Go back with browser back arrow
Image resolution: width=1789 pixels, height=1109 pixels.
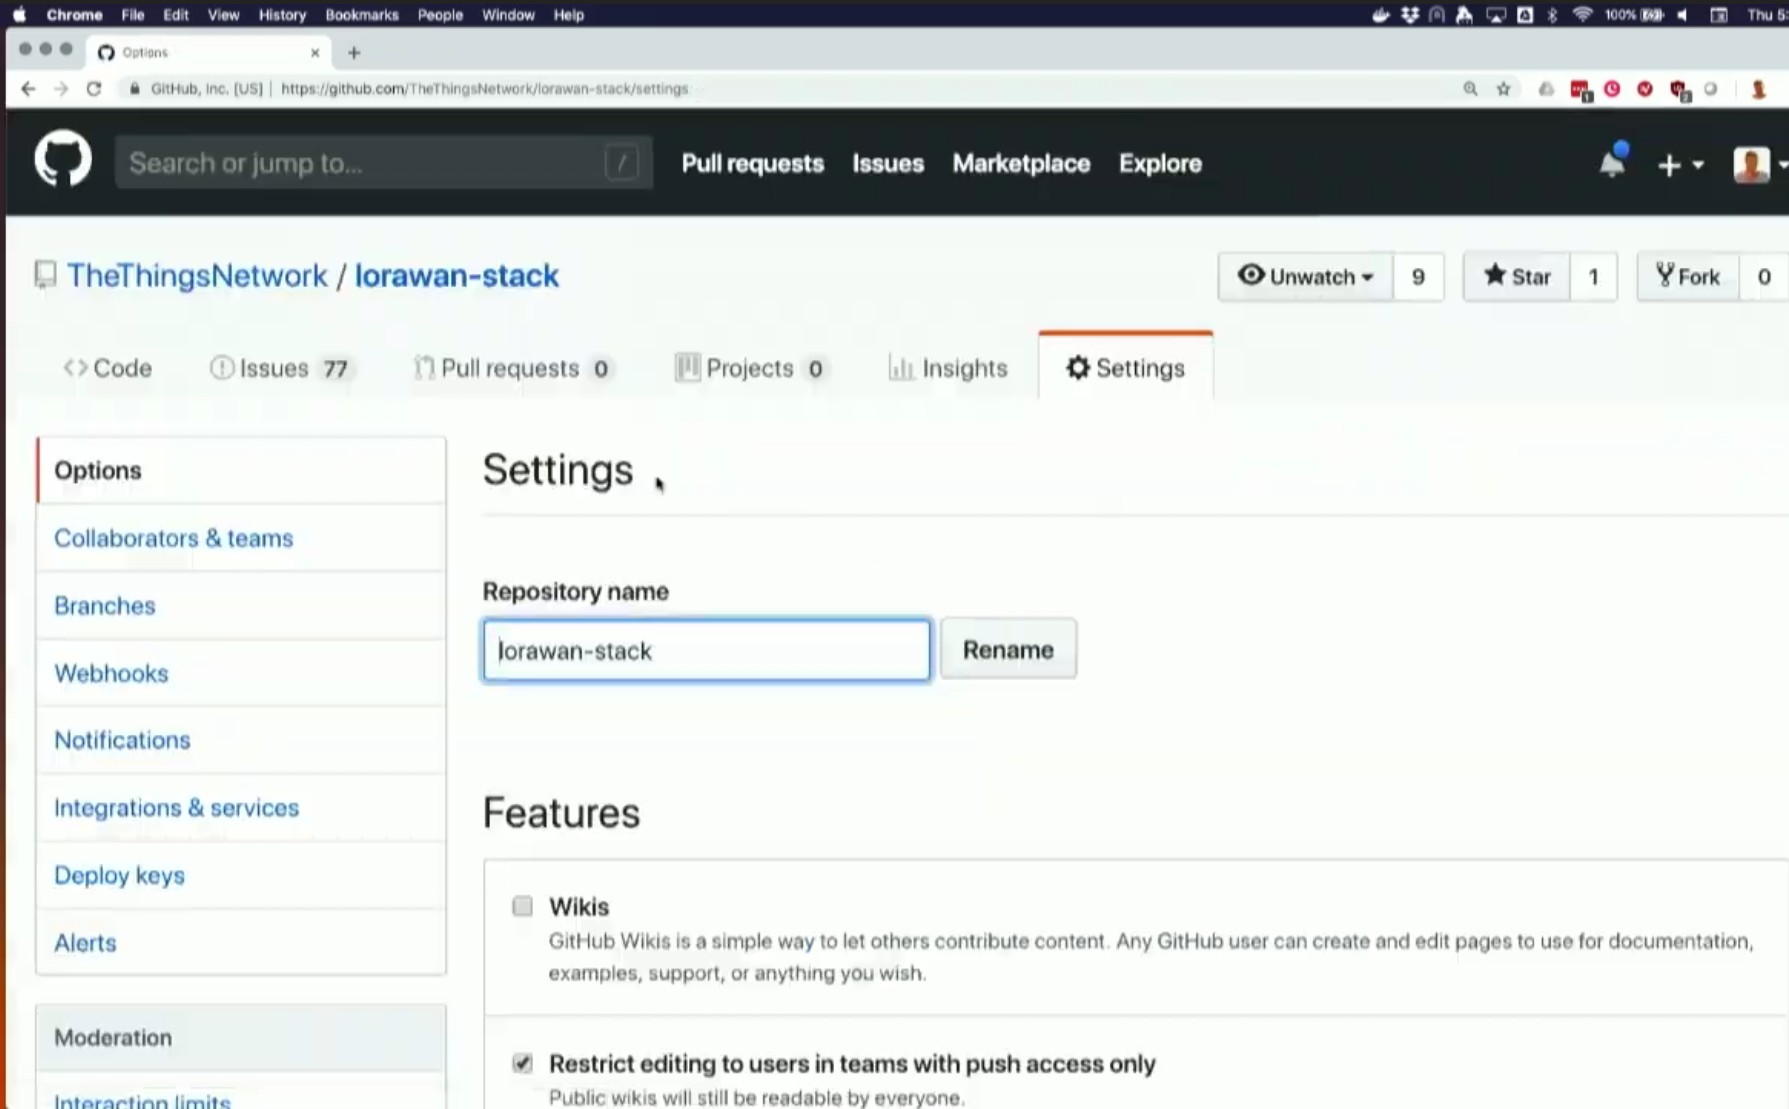(x=28, y=88)
